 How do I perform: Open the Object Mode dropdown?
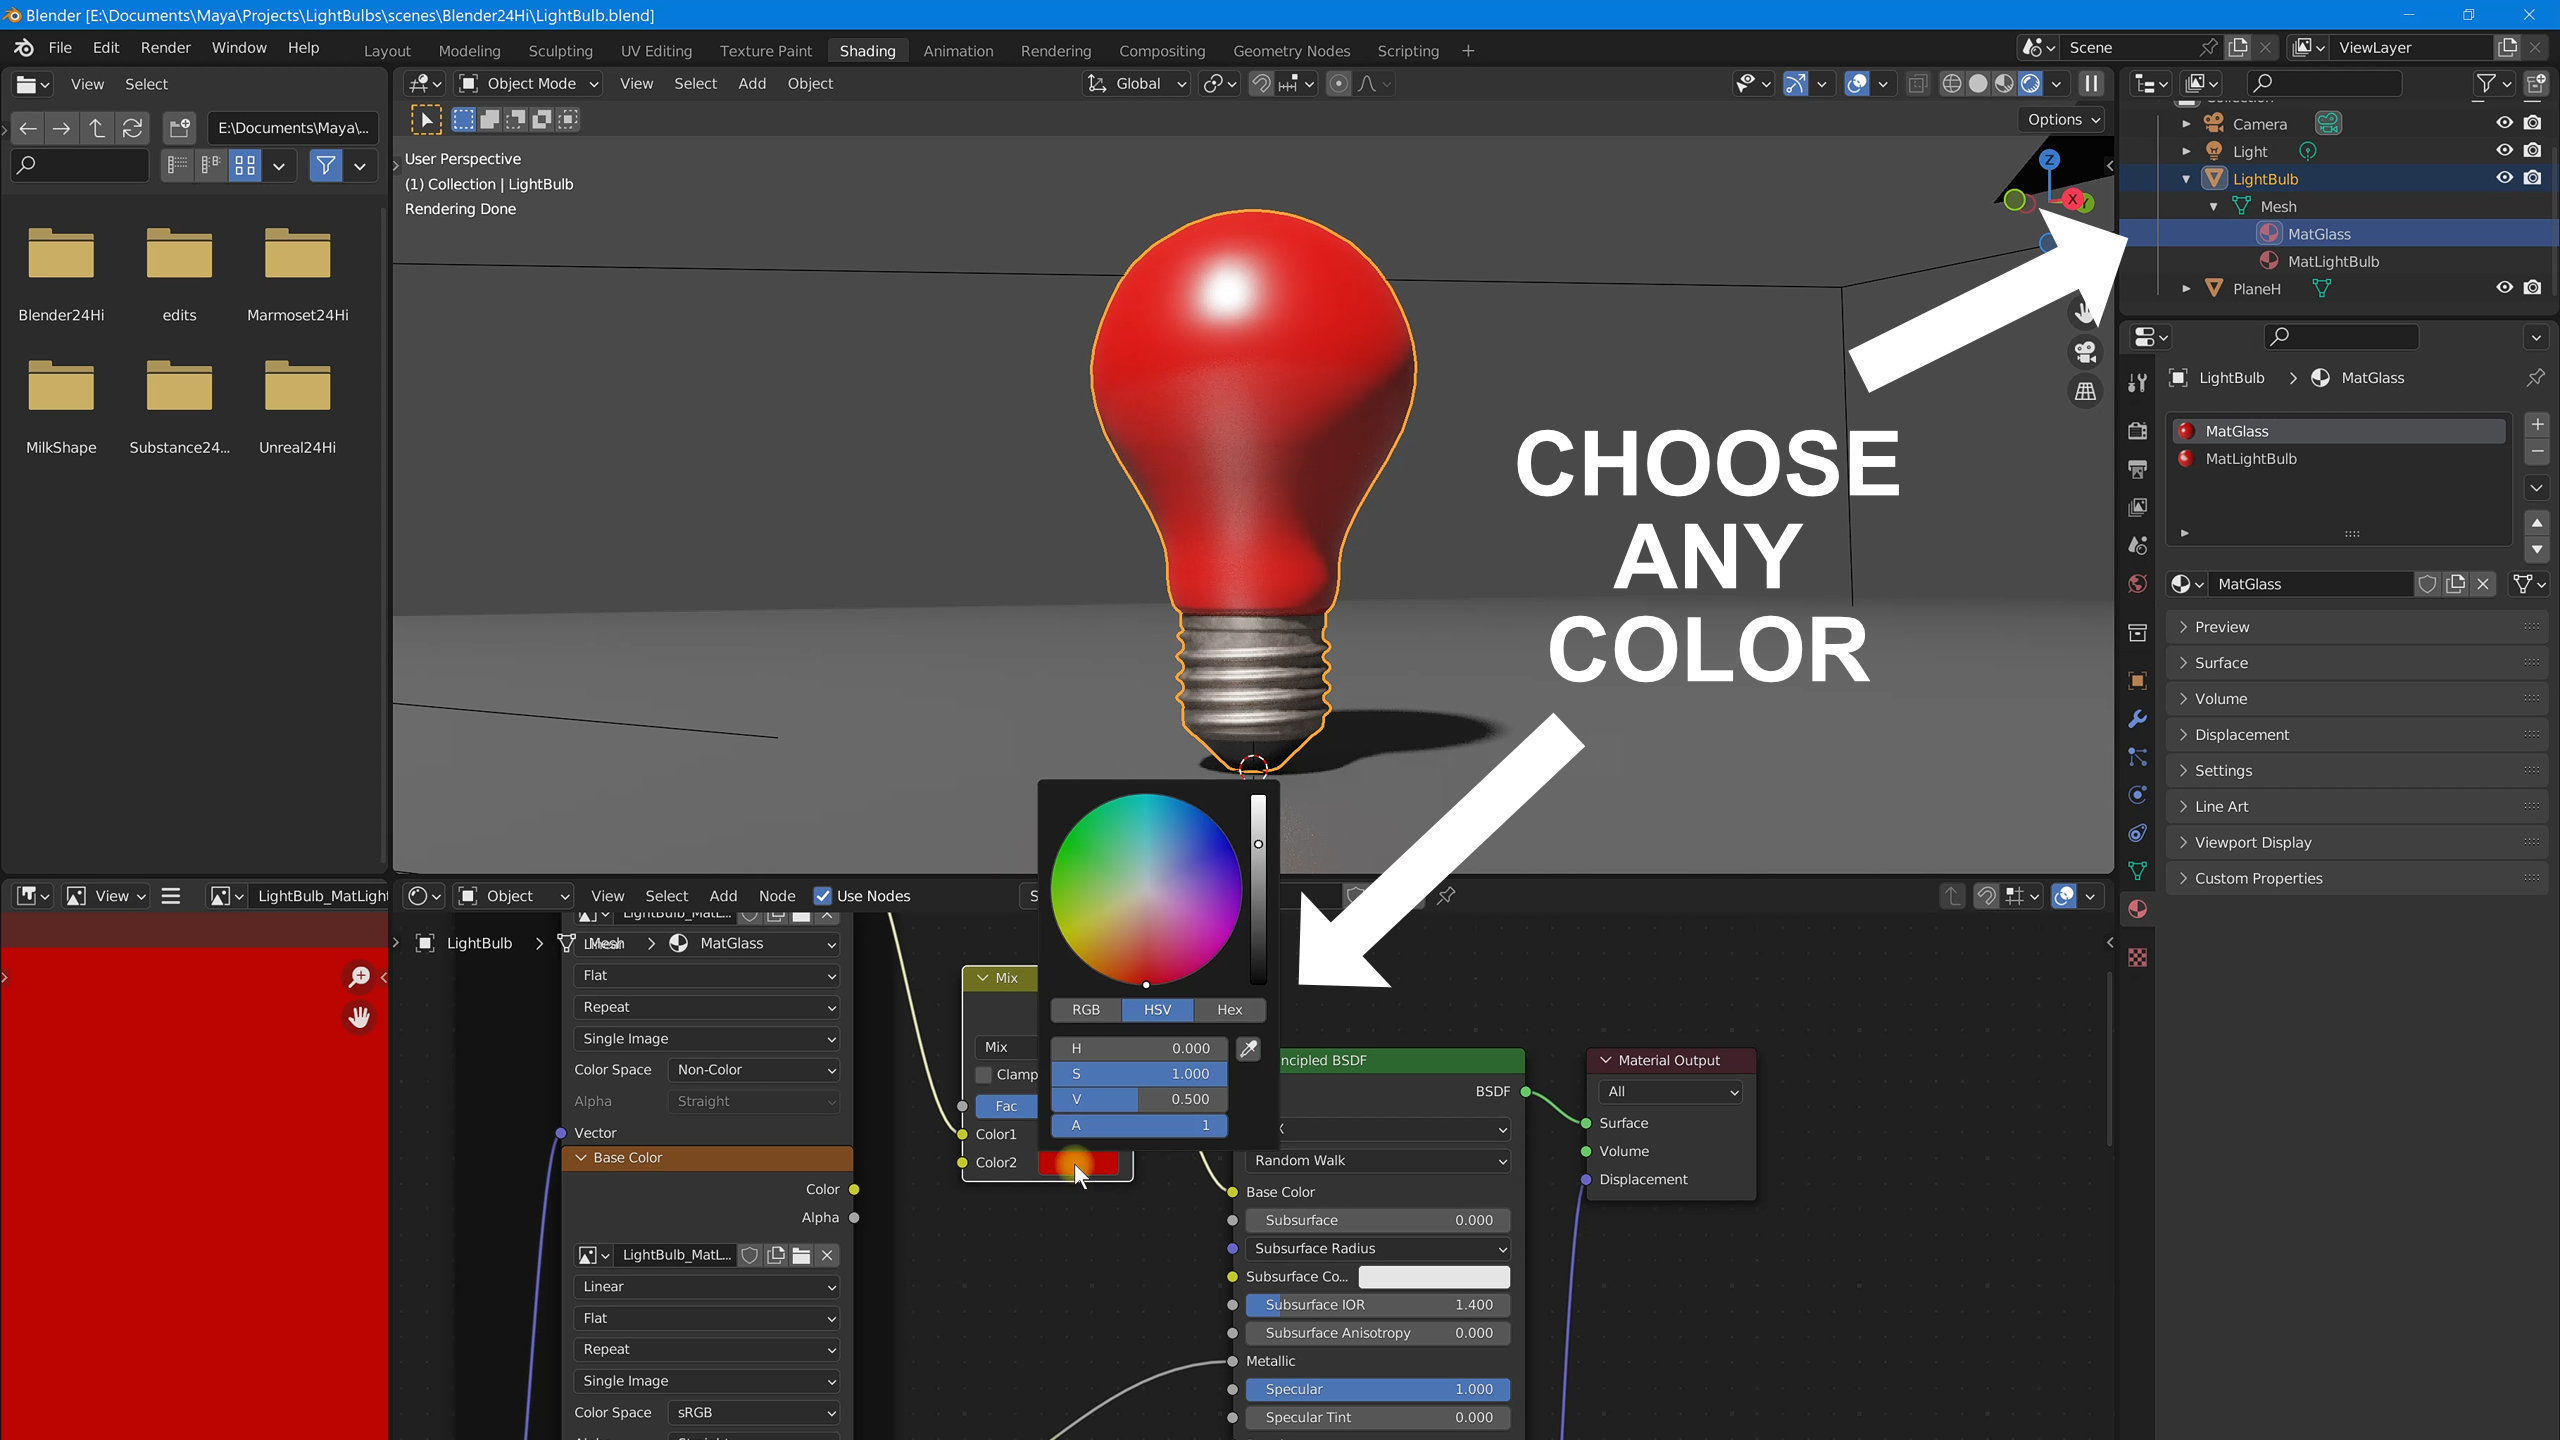[529, 84]
